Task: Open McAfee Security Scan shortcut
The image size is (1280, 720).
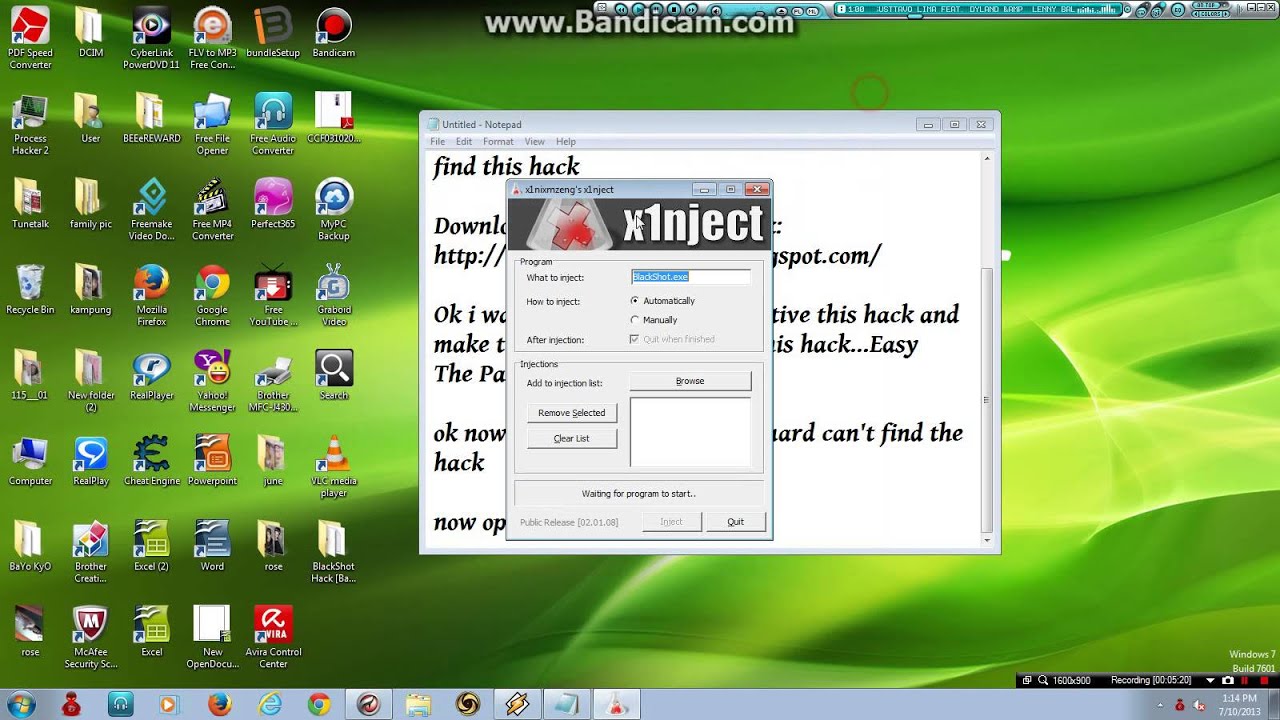Action: click(91, 636)
